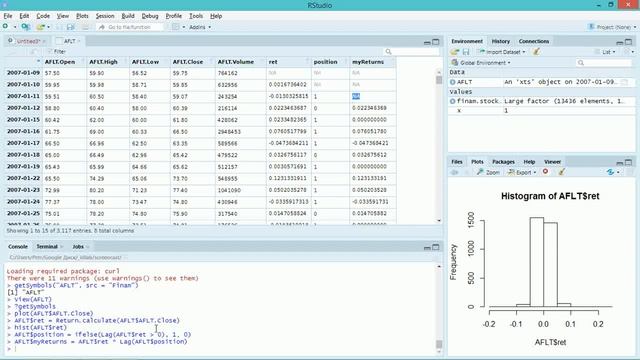The height and width of the screenshot is (360, 640).
Task: Click the New File icon in main toolbar
Action: pyautogui.click(x=5, y=27)
